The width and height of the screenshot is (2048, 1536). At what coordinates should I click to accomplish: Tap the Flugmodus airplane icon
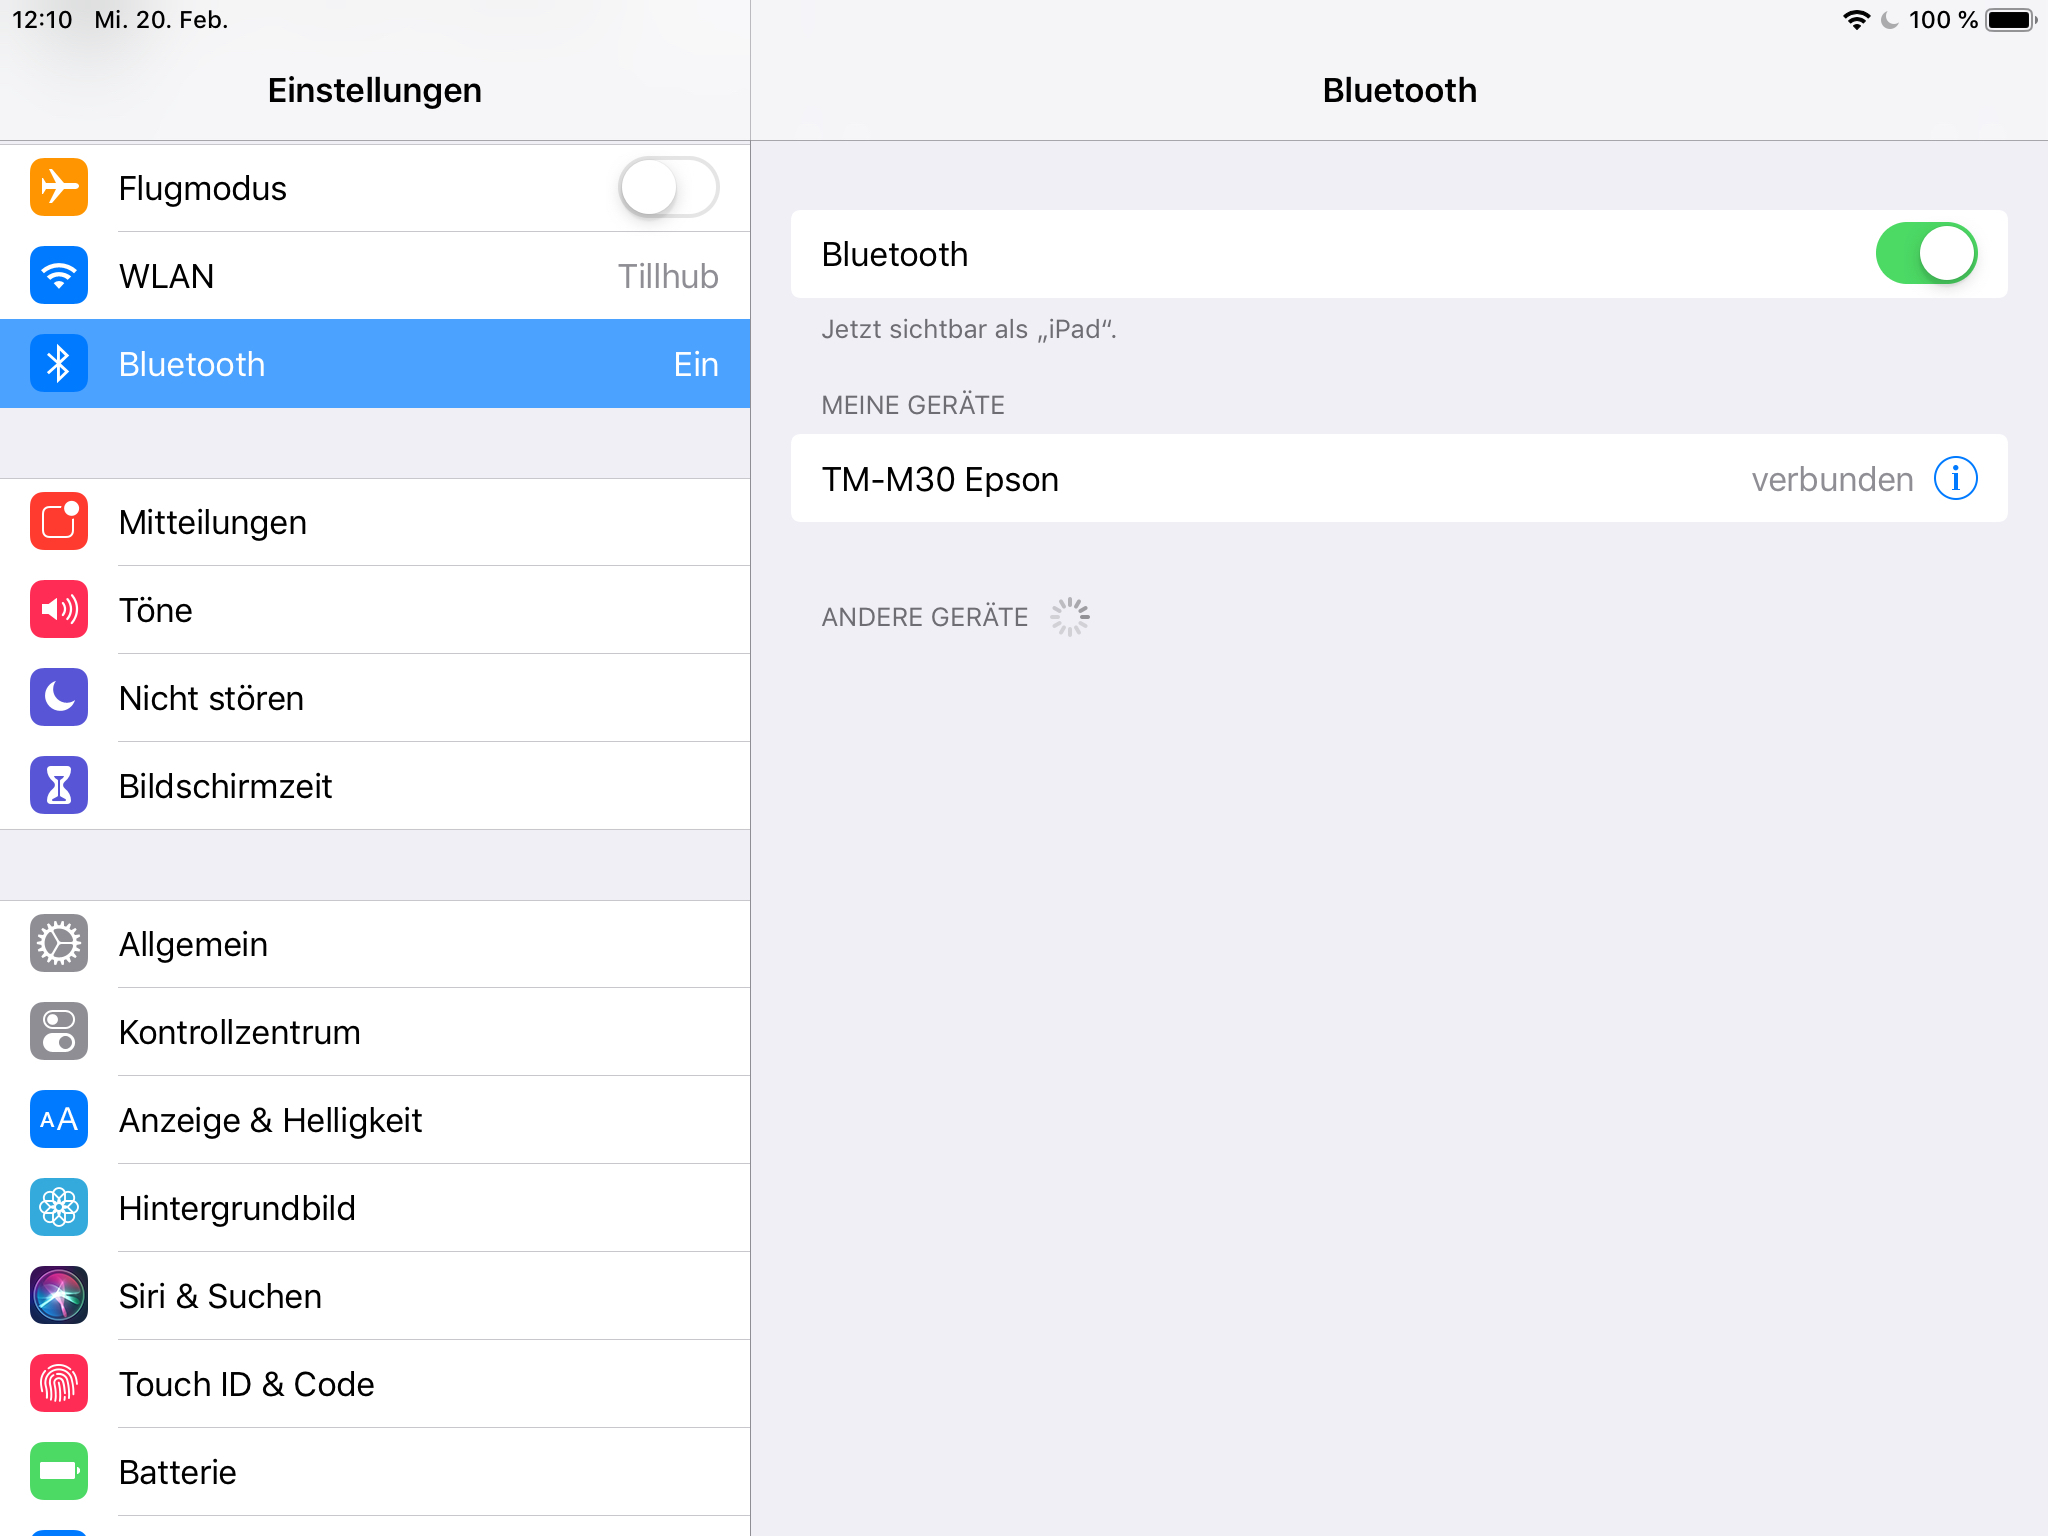pyautogui.click(x=59, y=187)
